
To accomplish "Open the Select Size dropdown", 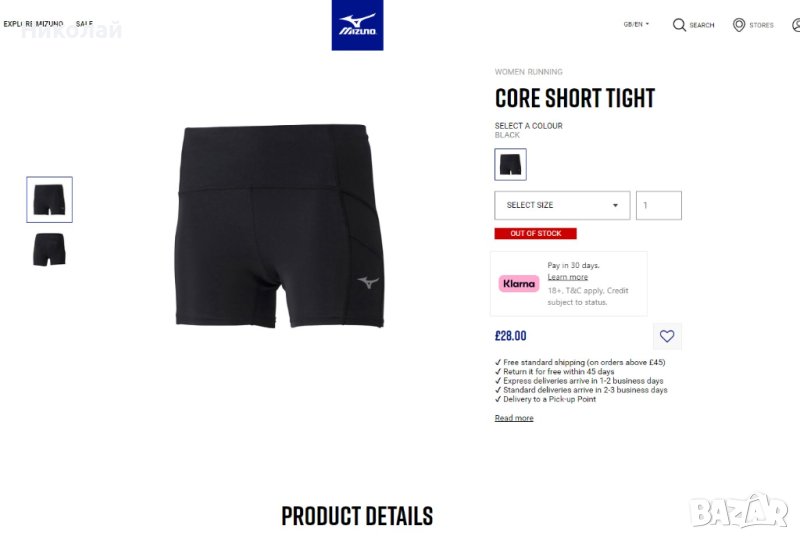I will pyautogui.click(x=562, y=205).
